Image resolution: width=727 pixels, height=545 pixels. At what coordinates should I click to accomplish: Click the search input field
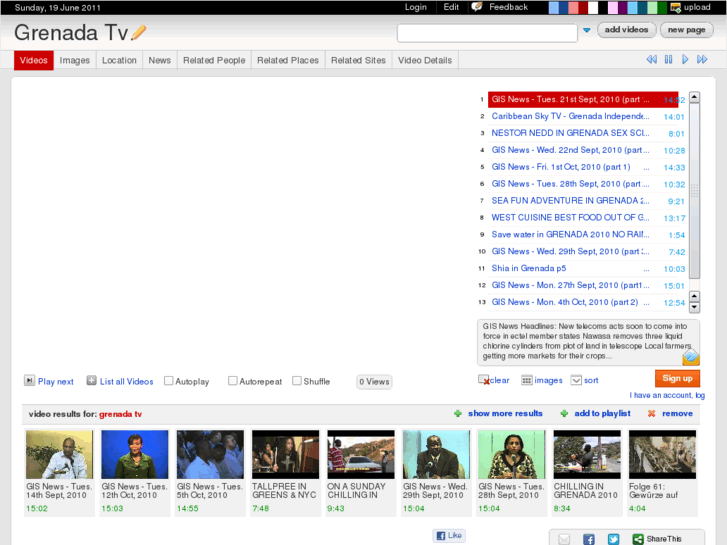(x=487, y=33)
